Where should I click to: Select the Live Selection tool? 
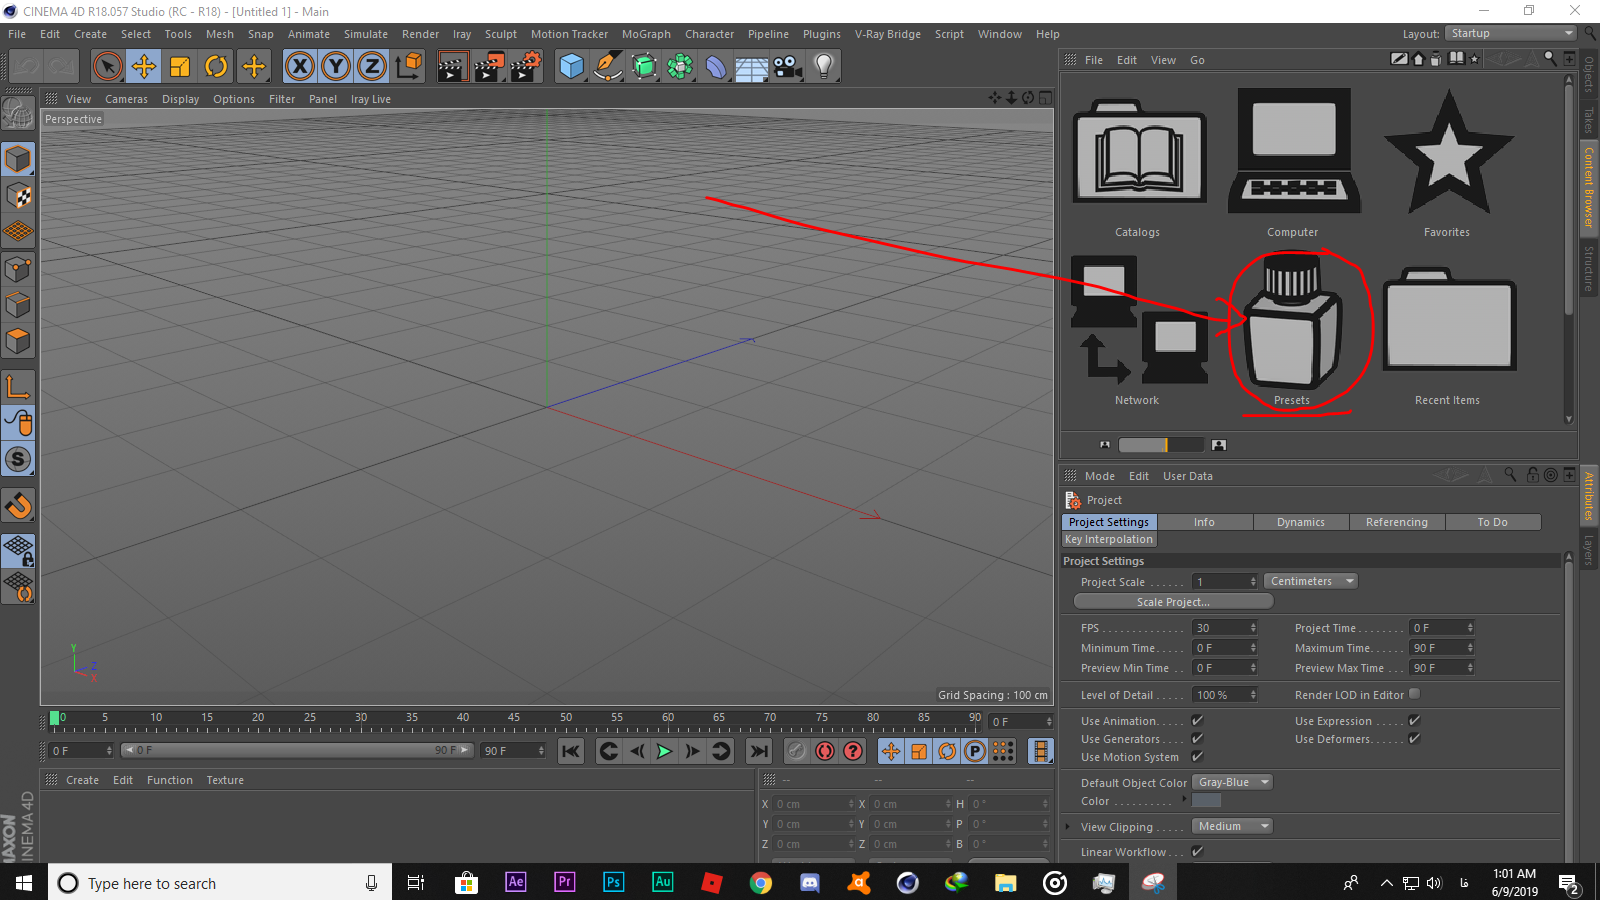(x=107, y=67)
